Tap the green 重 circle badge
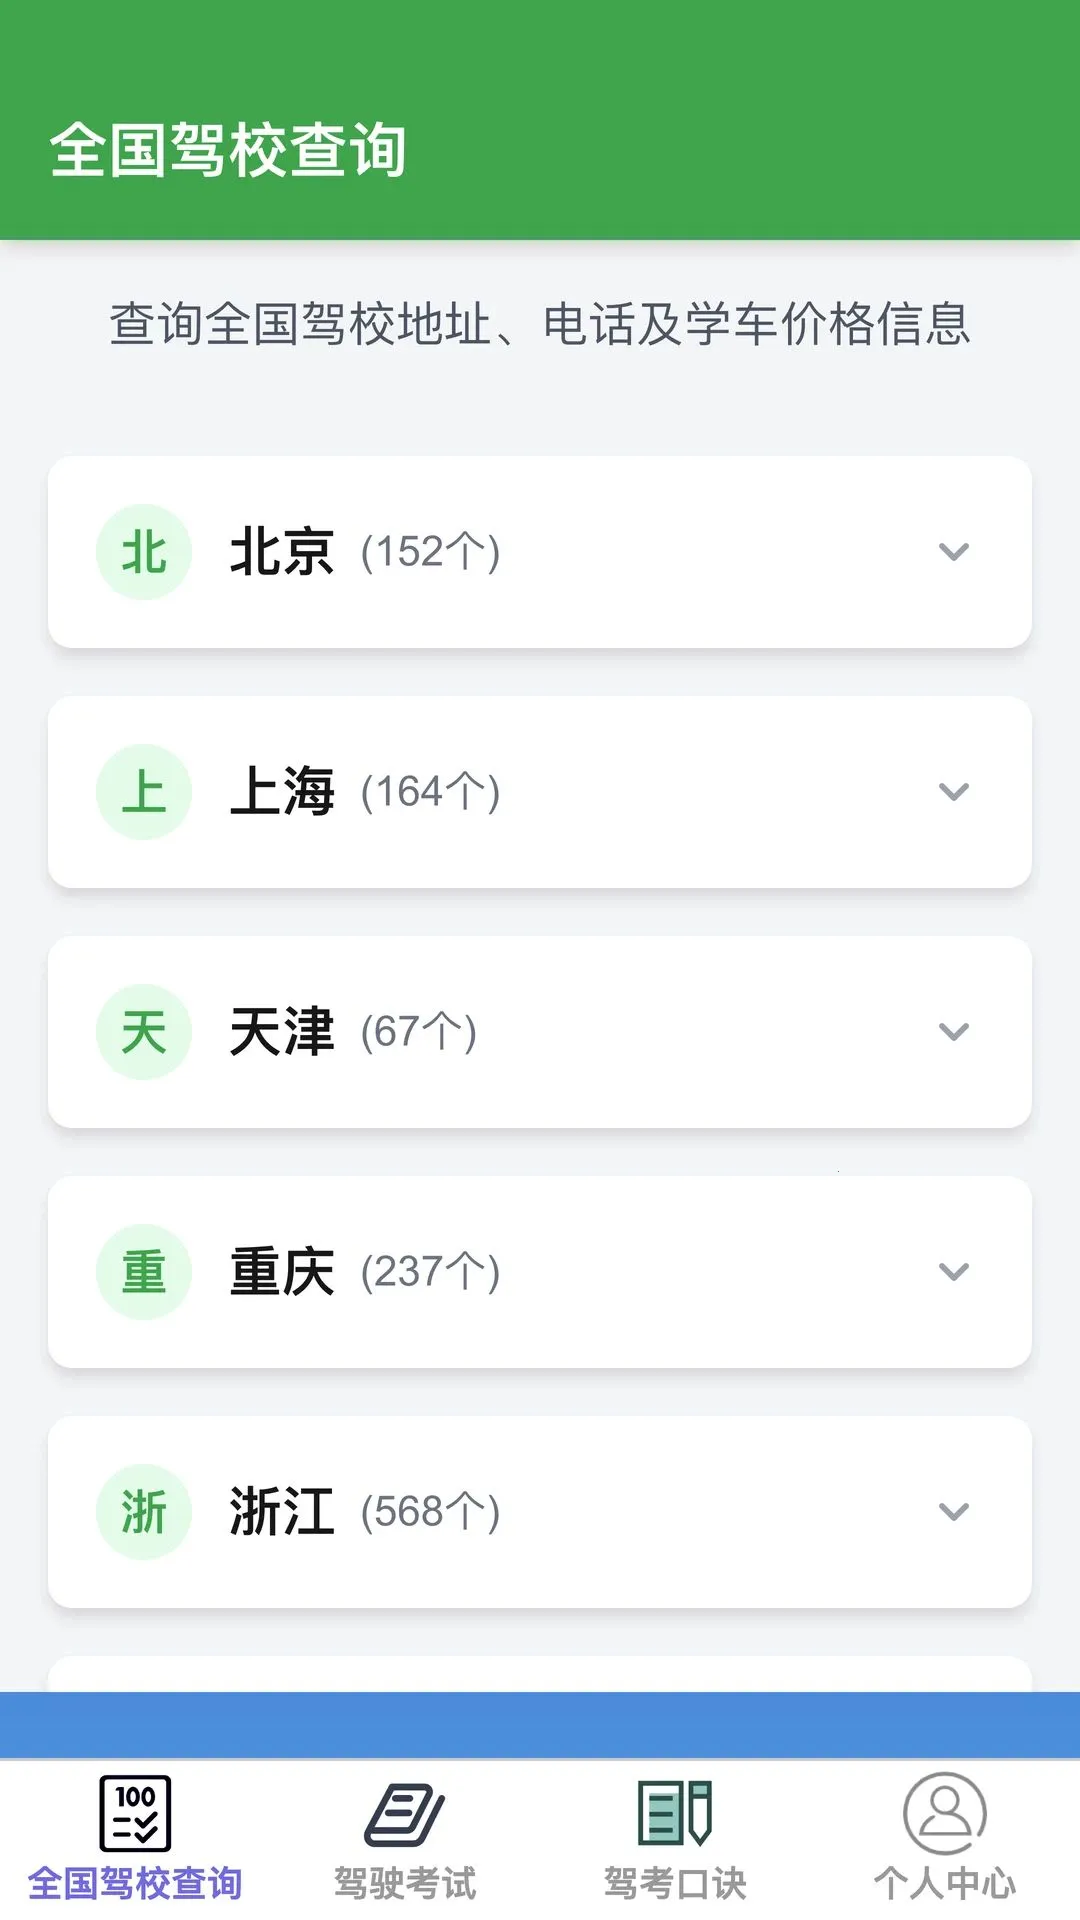The height and width of the screenshot is (1920, 1080). pos(144,1272)
